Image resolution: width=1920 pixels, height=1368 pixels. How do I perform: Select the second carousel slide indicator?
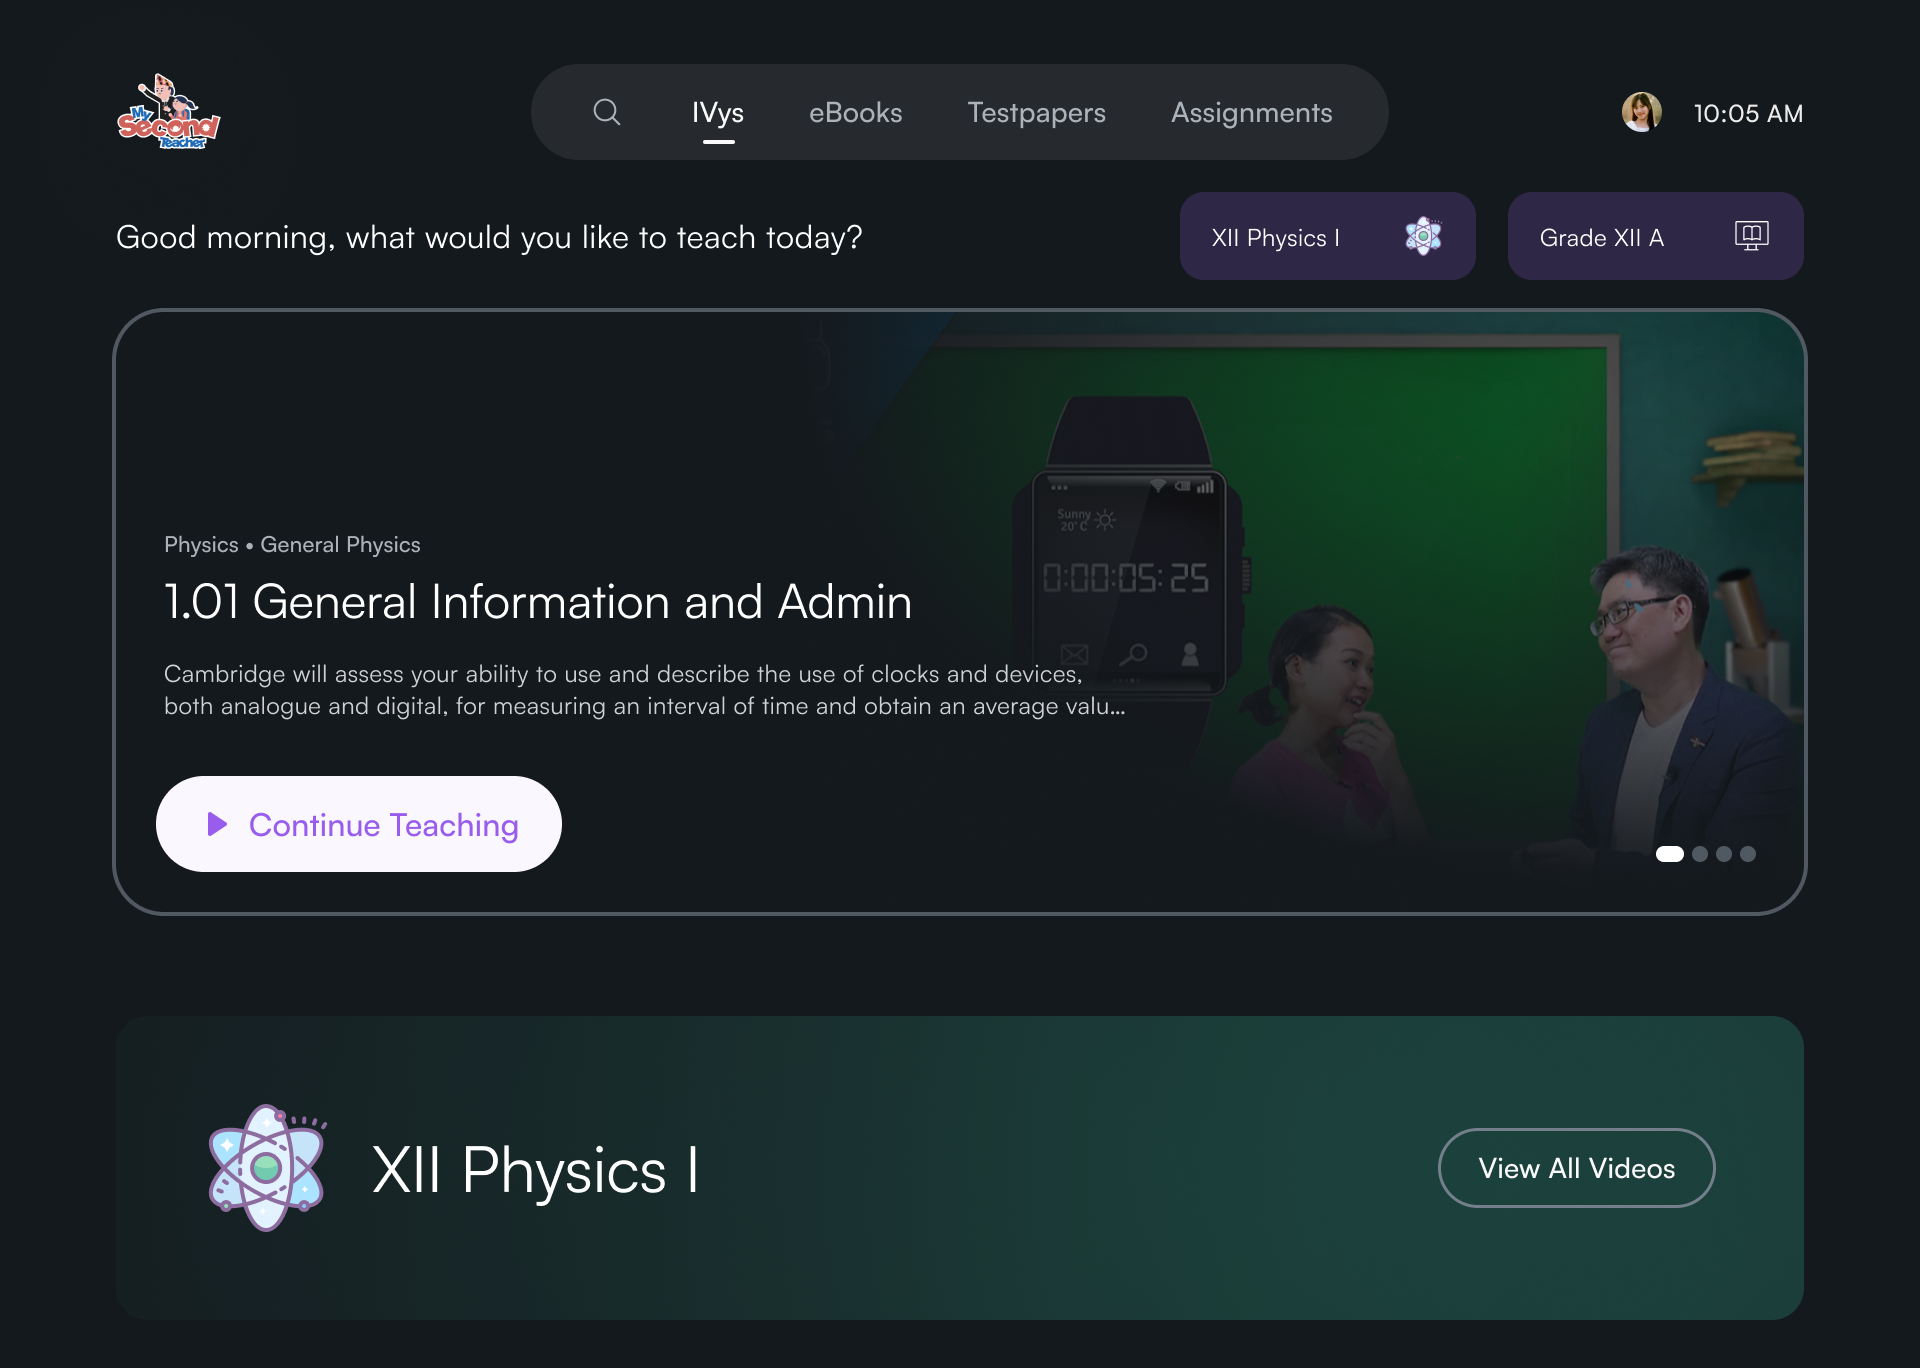point(1700,854)
